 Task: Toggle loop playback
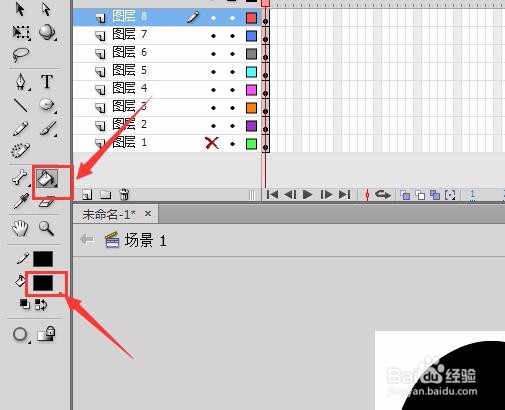[x=383, y=194]
